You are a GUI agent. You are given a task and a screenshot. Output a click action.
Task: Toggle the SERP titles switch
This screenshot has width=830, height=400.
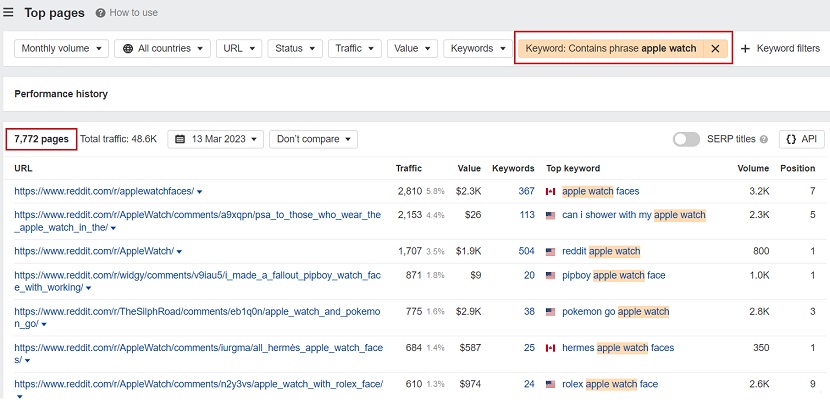point(686,139)
